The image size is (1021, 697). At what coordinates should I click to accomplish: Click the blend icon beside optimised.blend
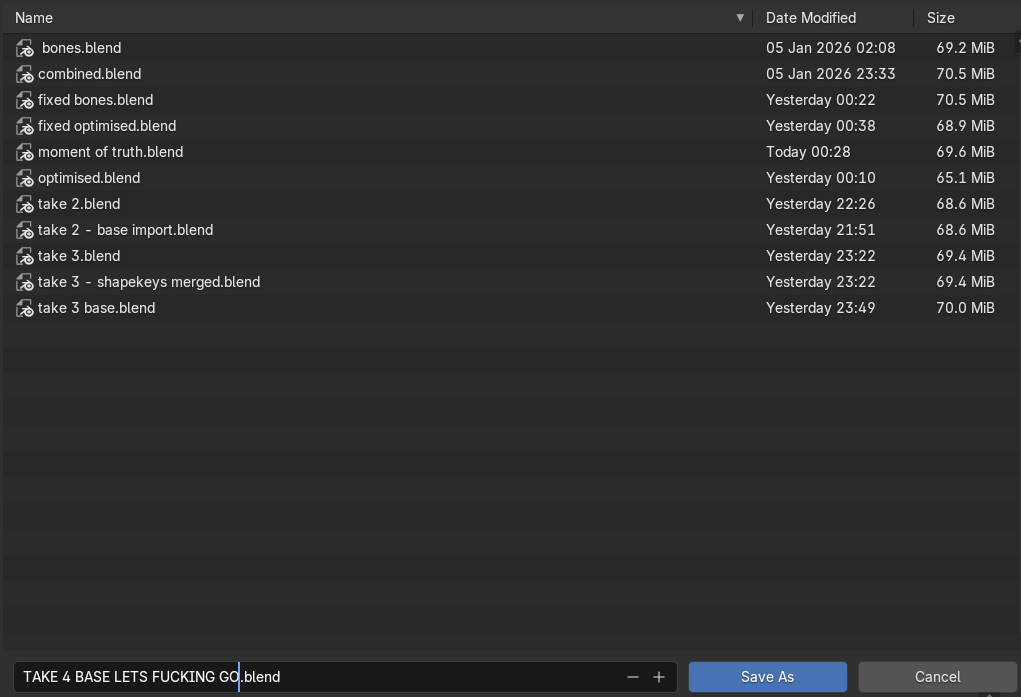click(25, 178)
